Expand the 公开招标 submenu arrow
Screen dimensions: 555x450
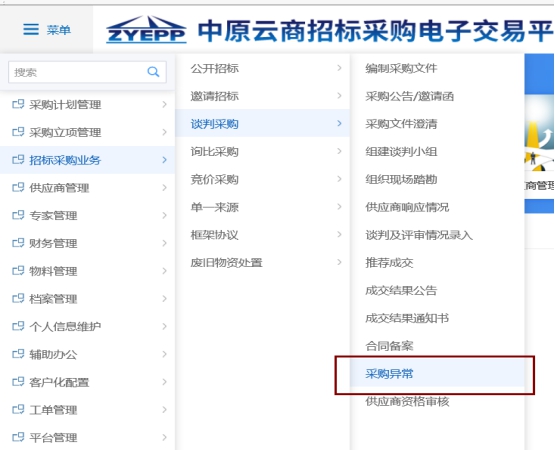[339, 68]
